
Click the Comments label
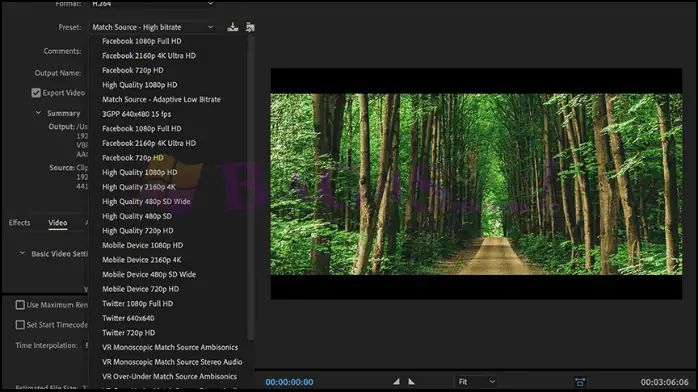[x=62, y=51]
